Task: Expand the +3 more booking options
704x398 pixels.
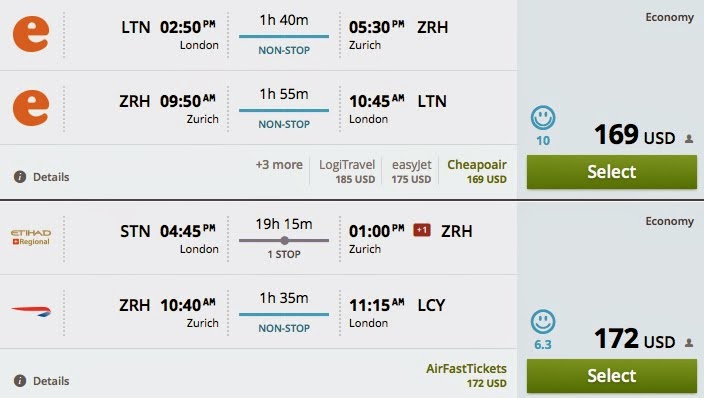Action: click(279, 165)
